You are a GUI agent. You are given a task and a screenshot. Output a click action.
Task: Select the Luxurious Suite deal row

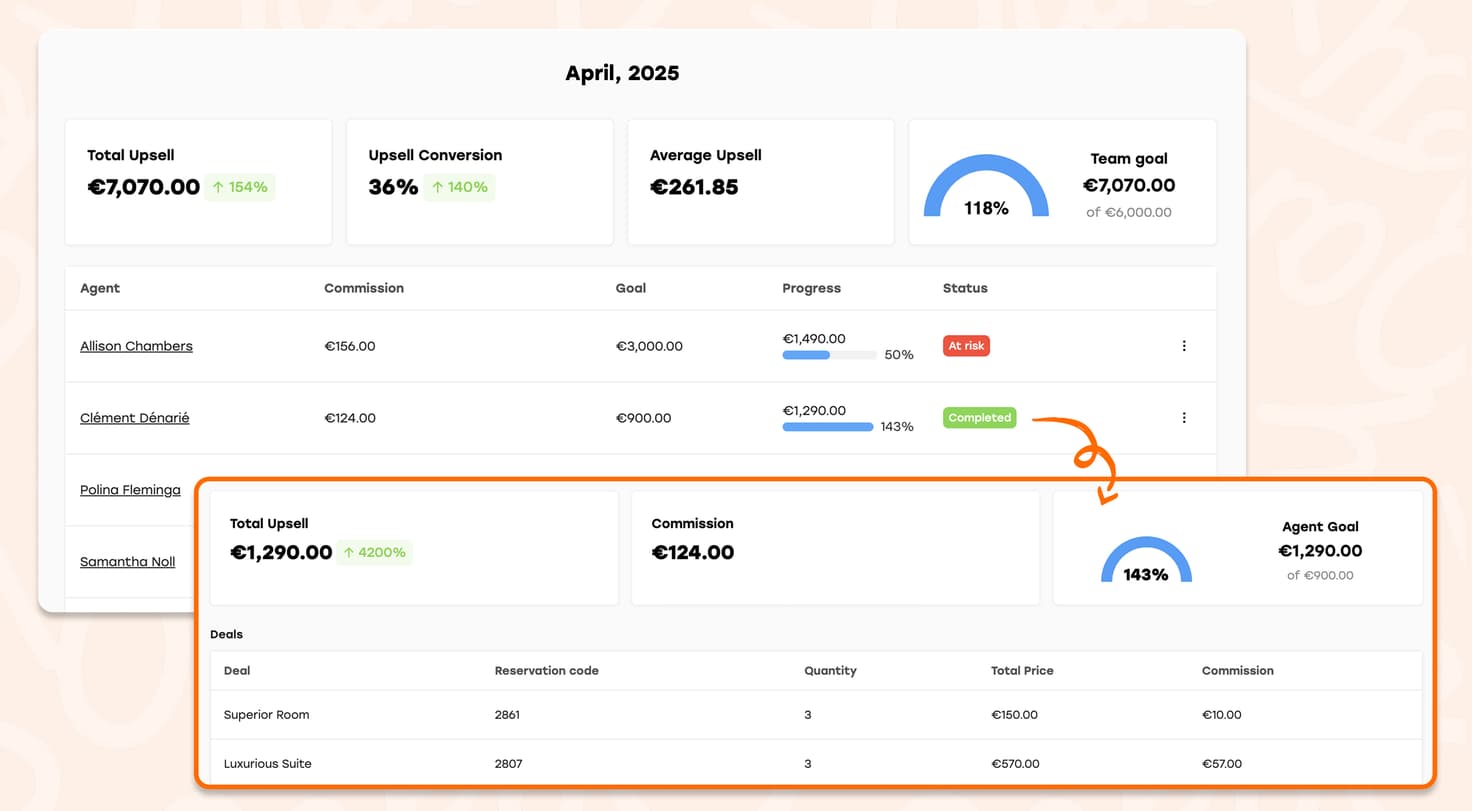267,764
